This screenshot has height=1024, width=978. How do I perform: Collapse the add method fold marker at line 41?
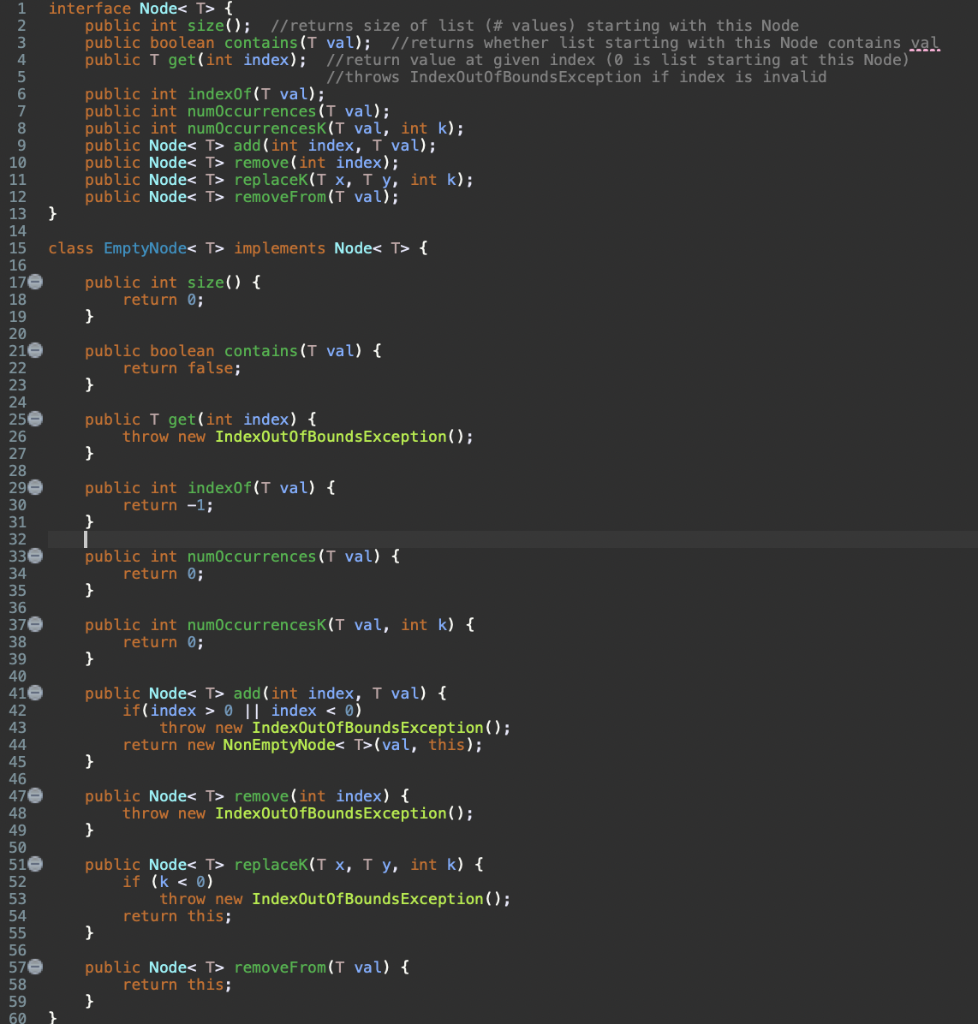pyautogui.click(x=35, y=694)
